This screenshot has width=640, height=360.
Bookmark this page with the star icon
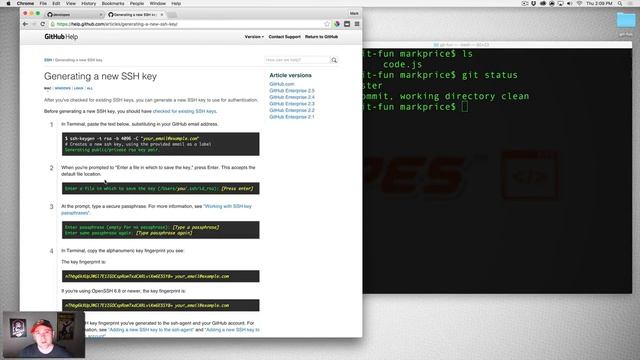click(x=327, y=24)
